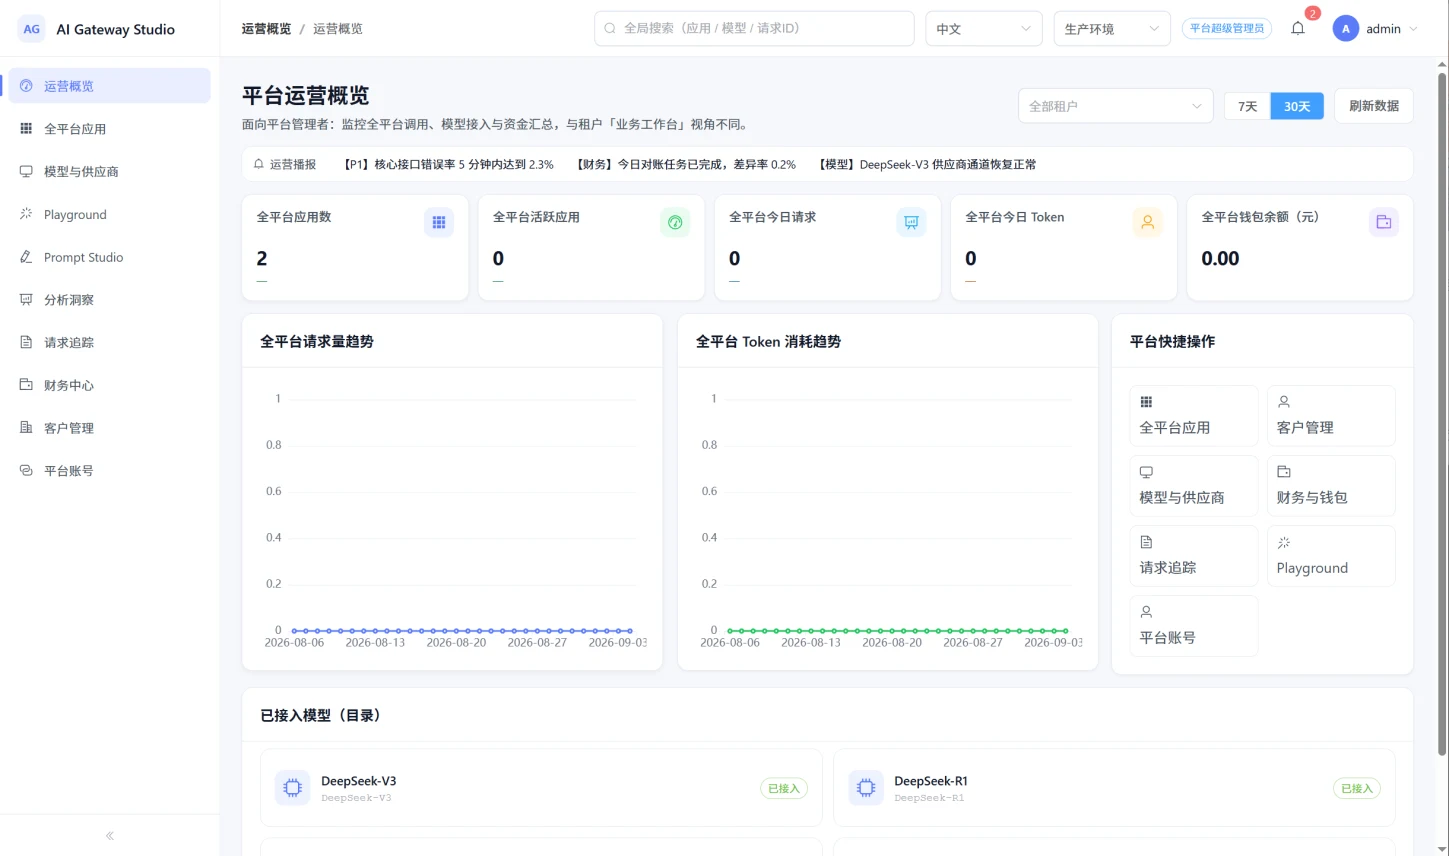Screen dimensions: 1449x856
Task: Click the 全平台今日请求 card icon
Action: point(911,223)
